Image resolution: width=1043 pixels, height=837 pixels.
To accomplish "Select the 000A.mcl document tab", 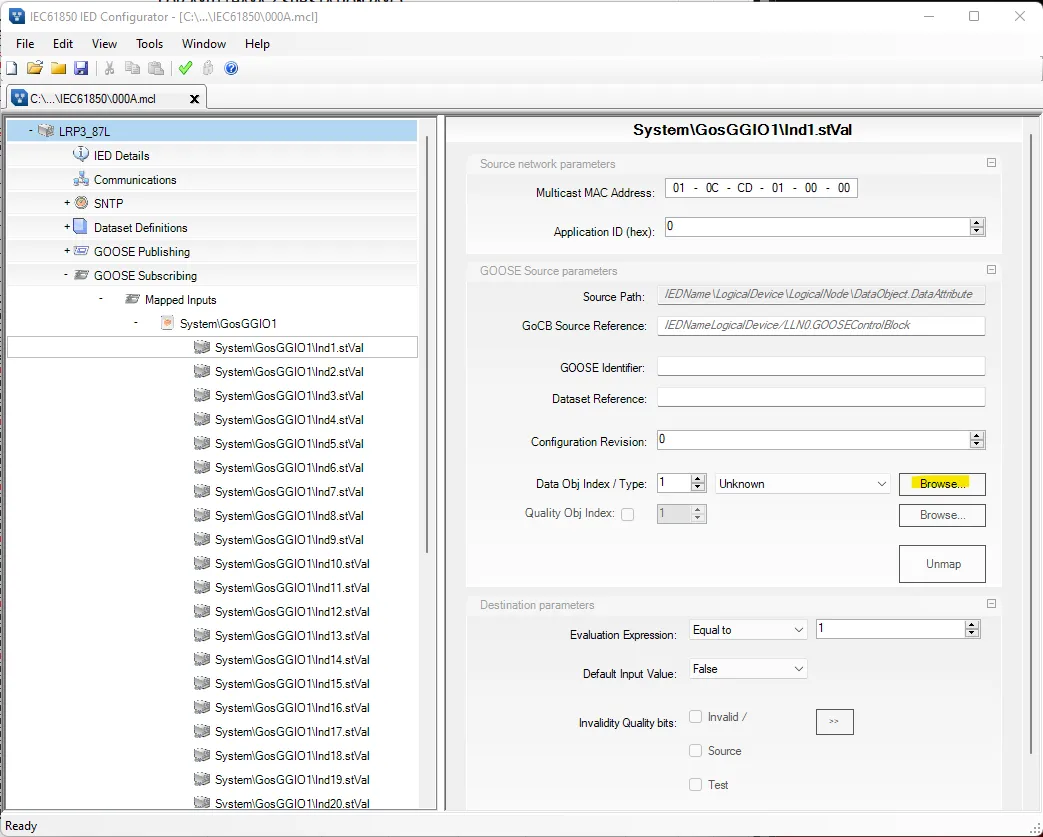I will tap(106, 98).
